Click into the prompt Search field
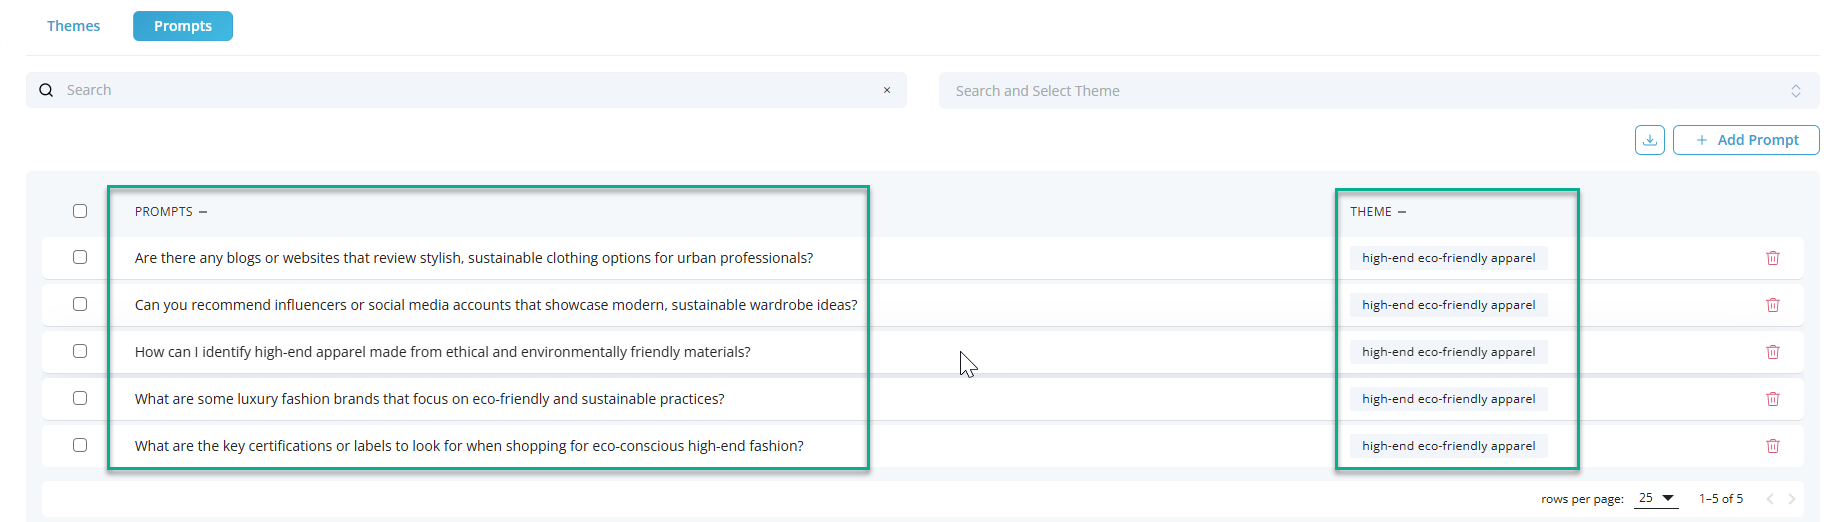Viewport: 1842px width, 522px height. pos(460,90)
